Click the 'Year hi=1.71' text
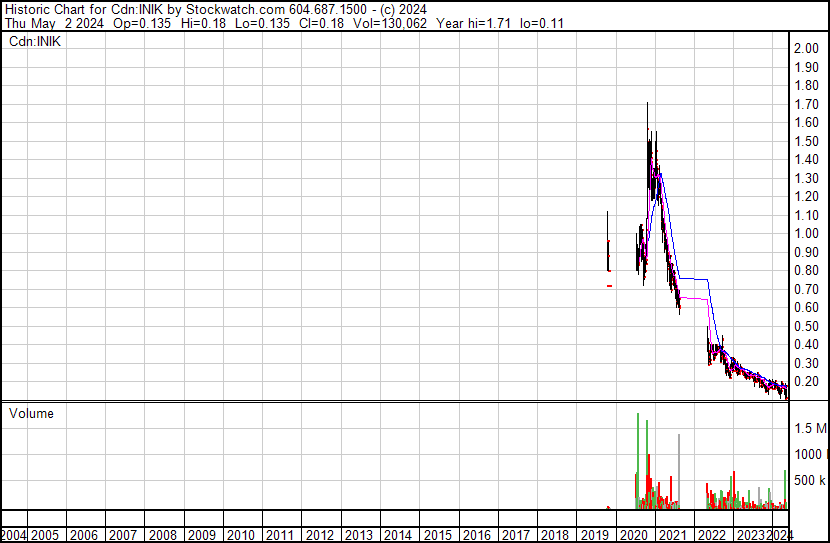This screenshot has height=543, width=830. (x=473, y=23)
